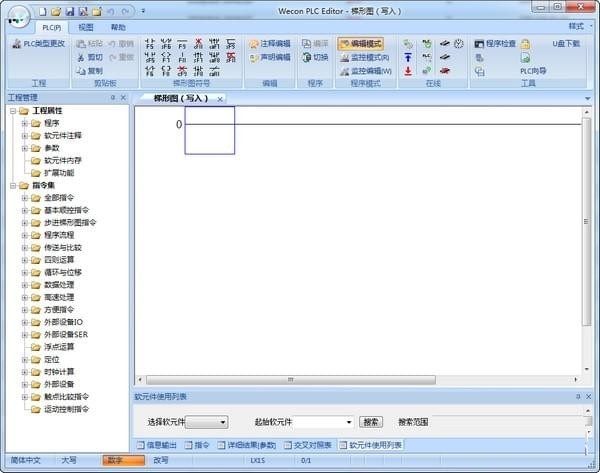600x473 pixels.
Task: Click the blue upload arrow PLC read icon
Action: tap(408, 57)
